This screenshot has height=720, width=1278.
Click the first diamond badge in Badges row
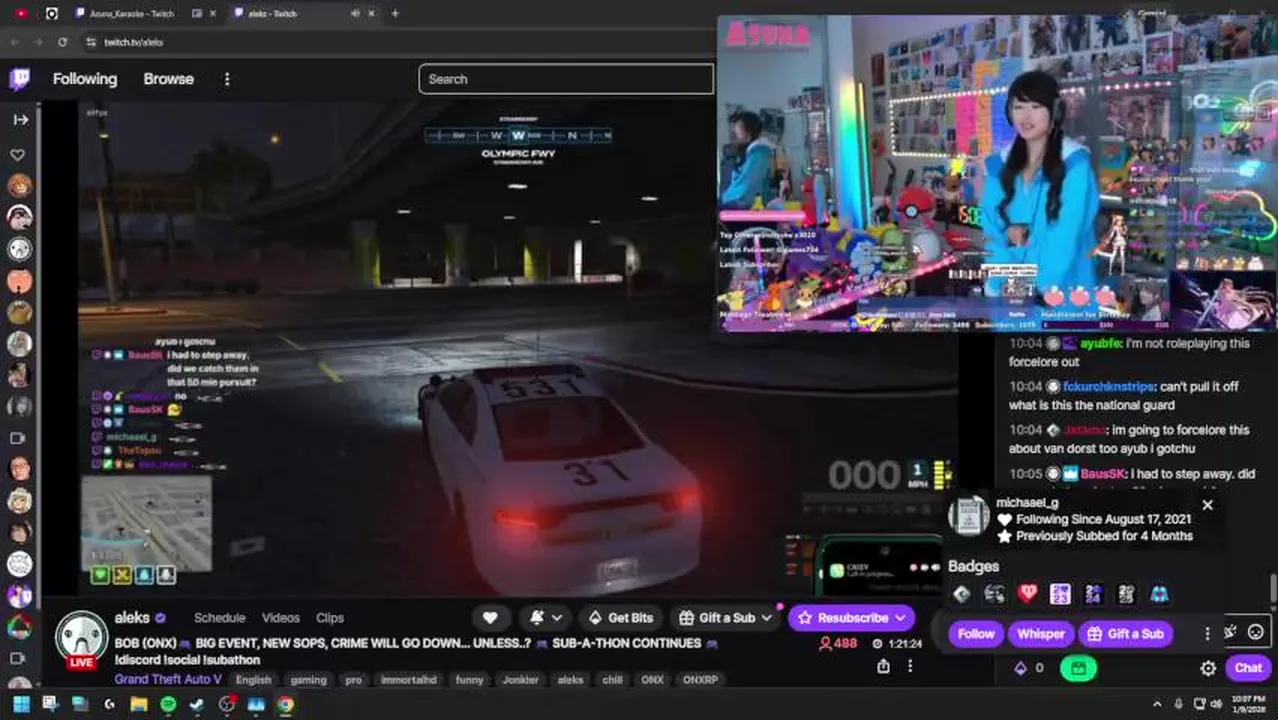coord(961,594)
